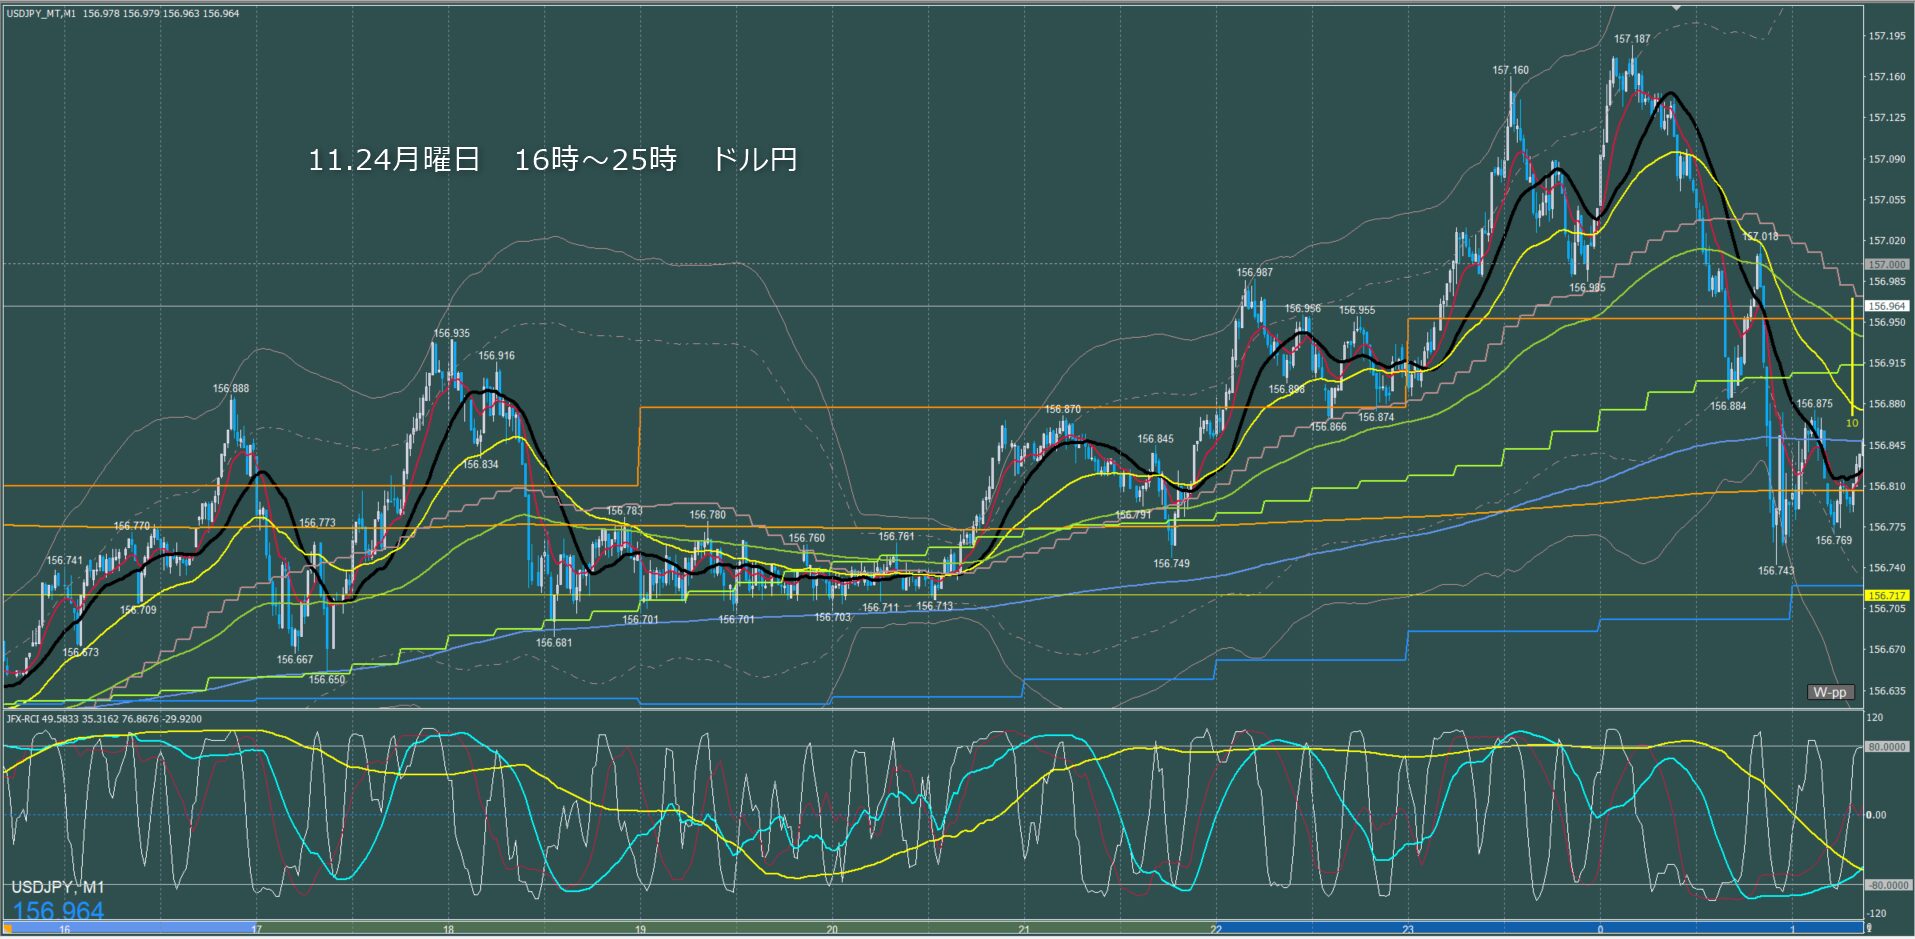Click the W-pp pivot label

point(1830,692)
